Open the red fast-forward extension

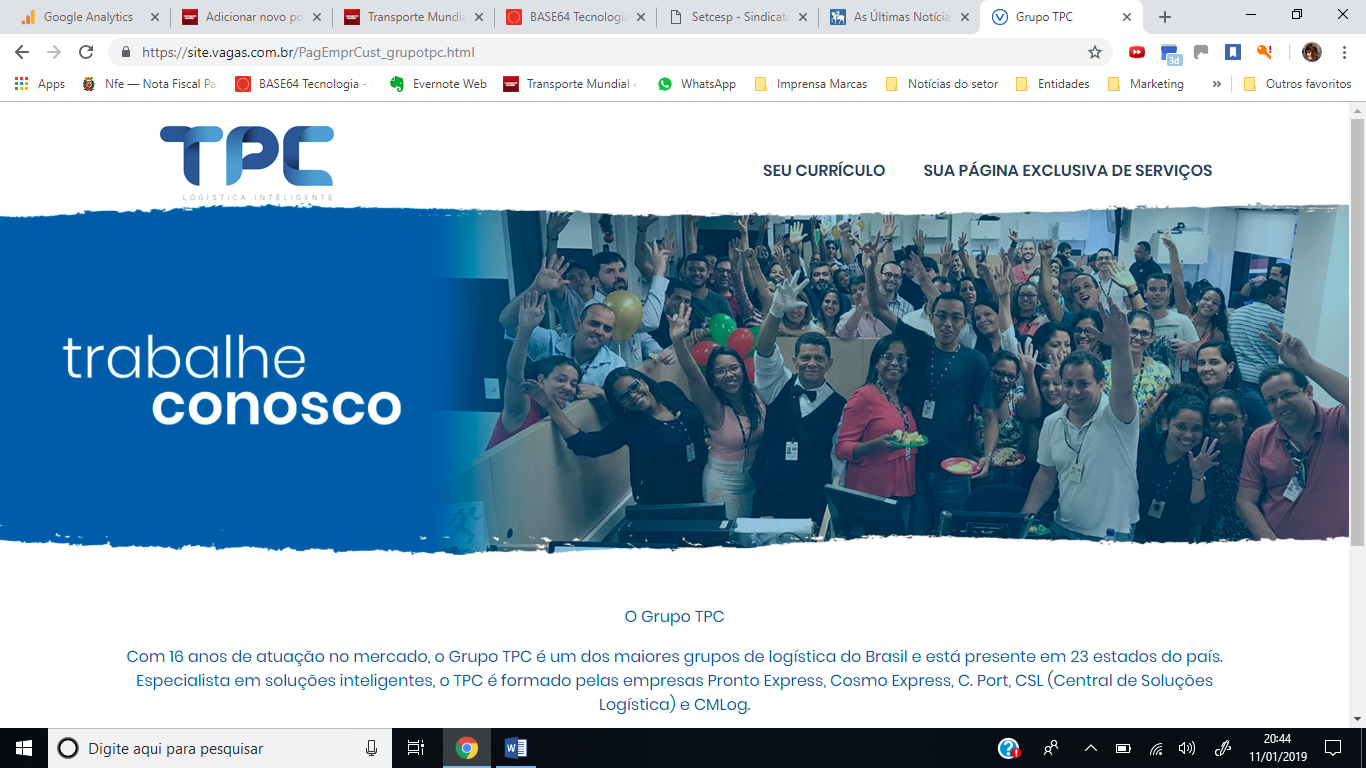(1137, 52)
